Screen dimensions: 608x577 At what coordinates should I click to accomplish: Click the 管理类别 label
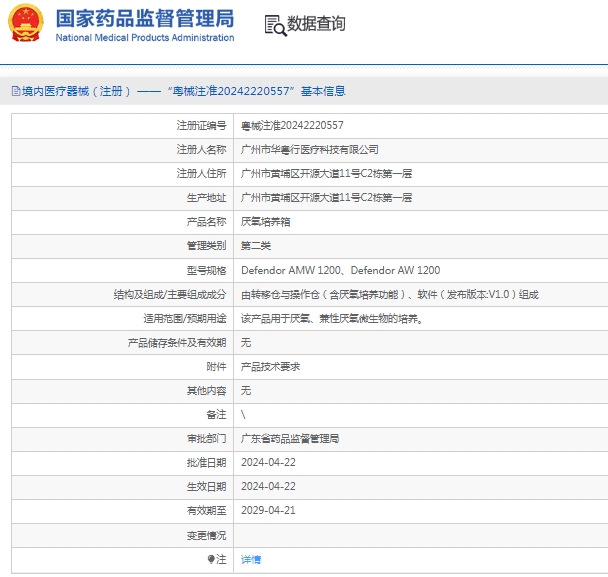[206, 245]
